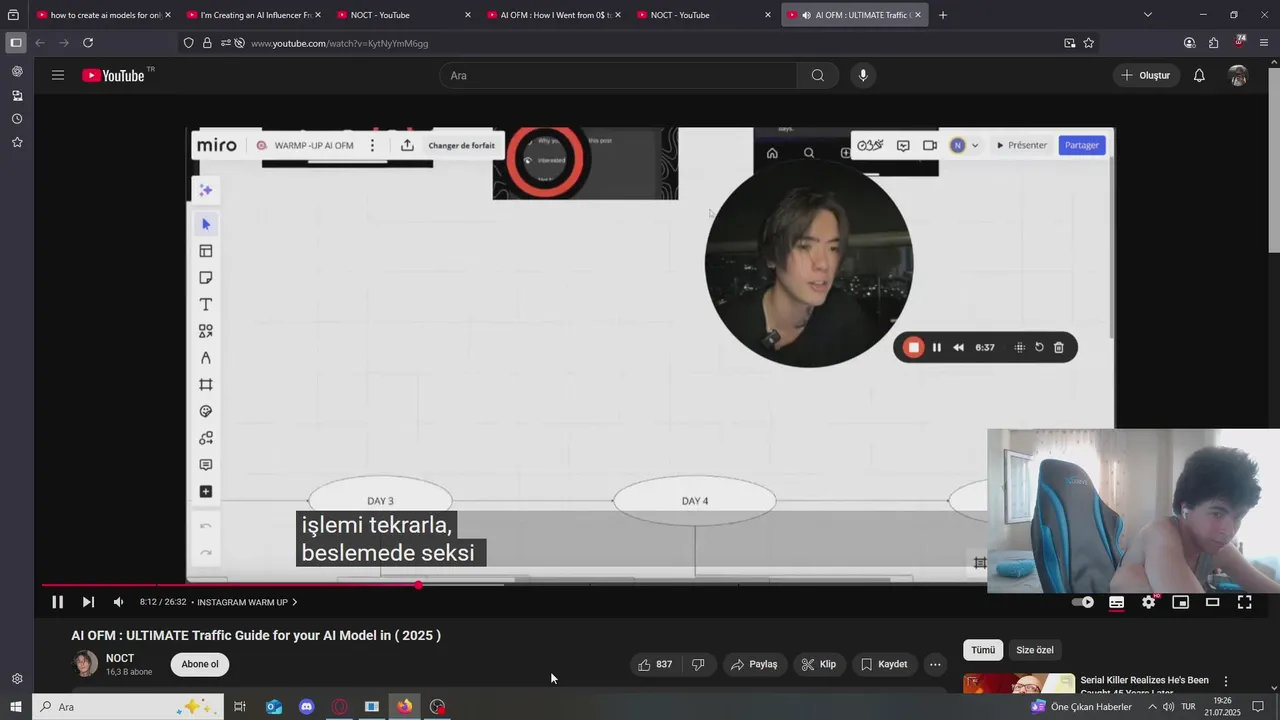Image resolution: width=1280 pixels, height=720 pixels.
Task: Open the tab search dropdown arrow
Action: point(1147,15)
